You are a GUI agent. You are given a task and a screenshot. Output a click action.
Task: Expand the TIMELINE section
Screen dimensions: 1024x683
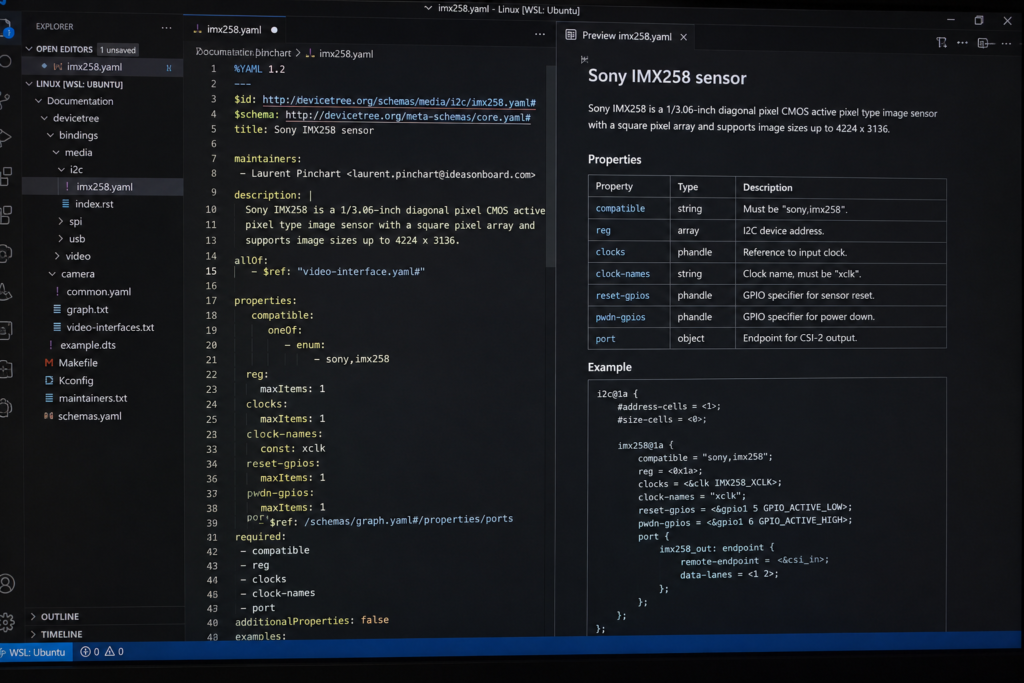pos(33,634)
